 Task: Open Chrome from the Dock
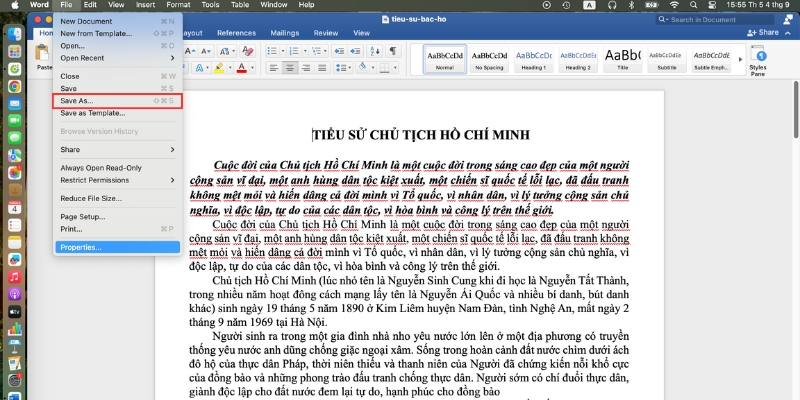[15, 86]
